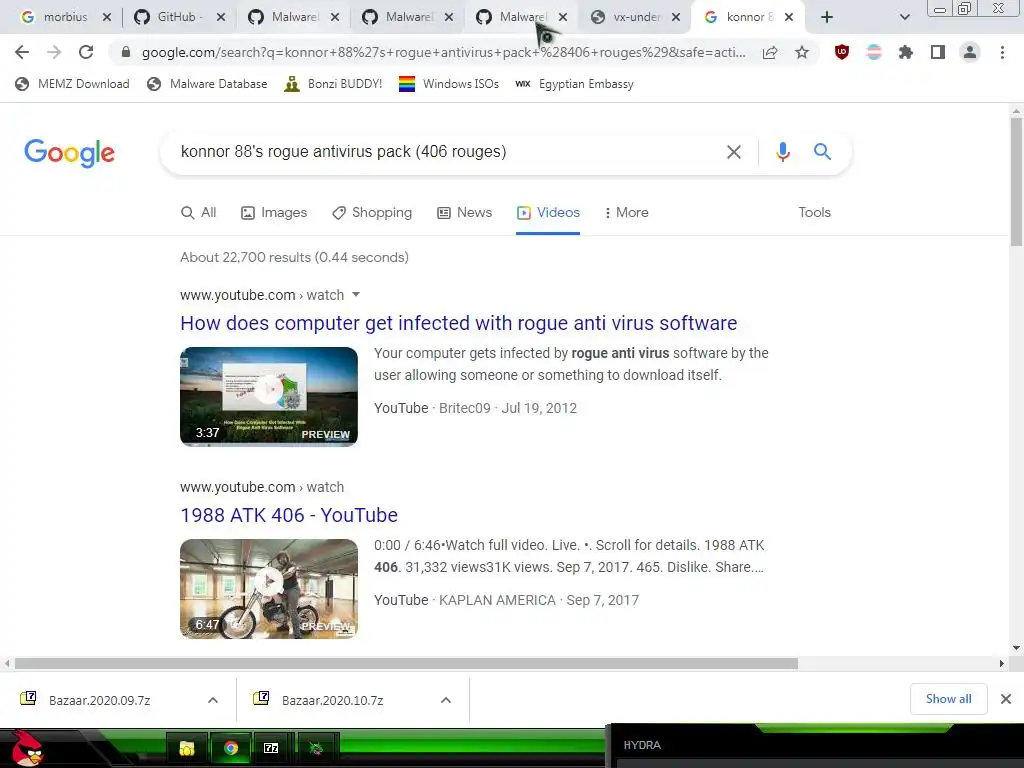Screen dimensions: 1024x768
Task: Expand options for Bazaar.2020.09.7z download
Action: pyautogui.click(x=213, y=700)
